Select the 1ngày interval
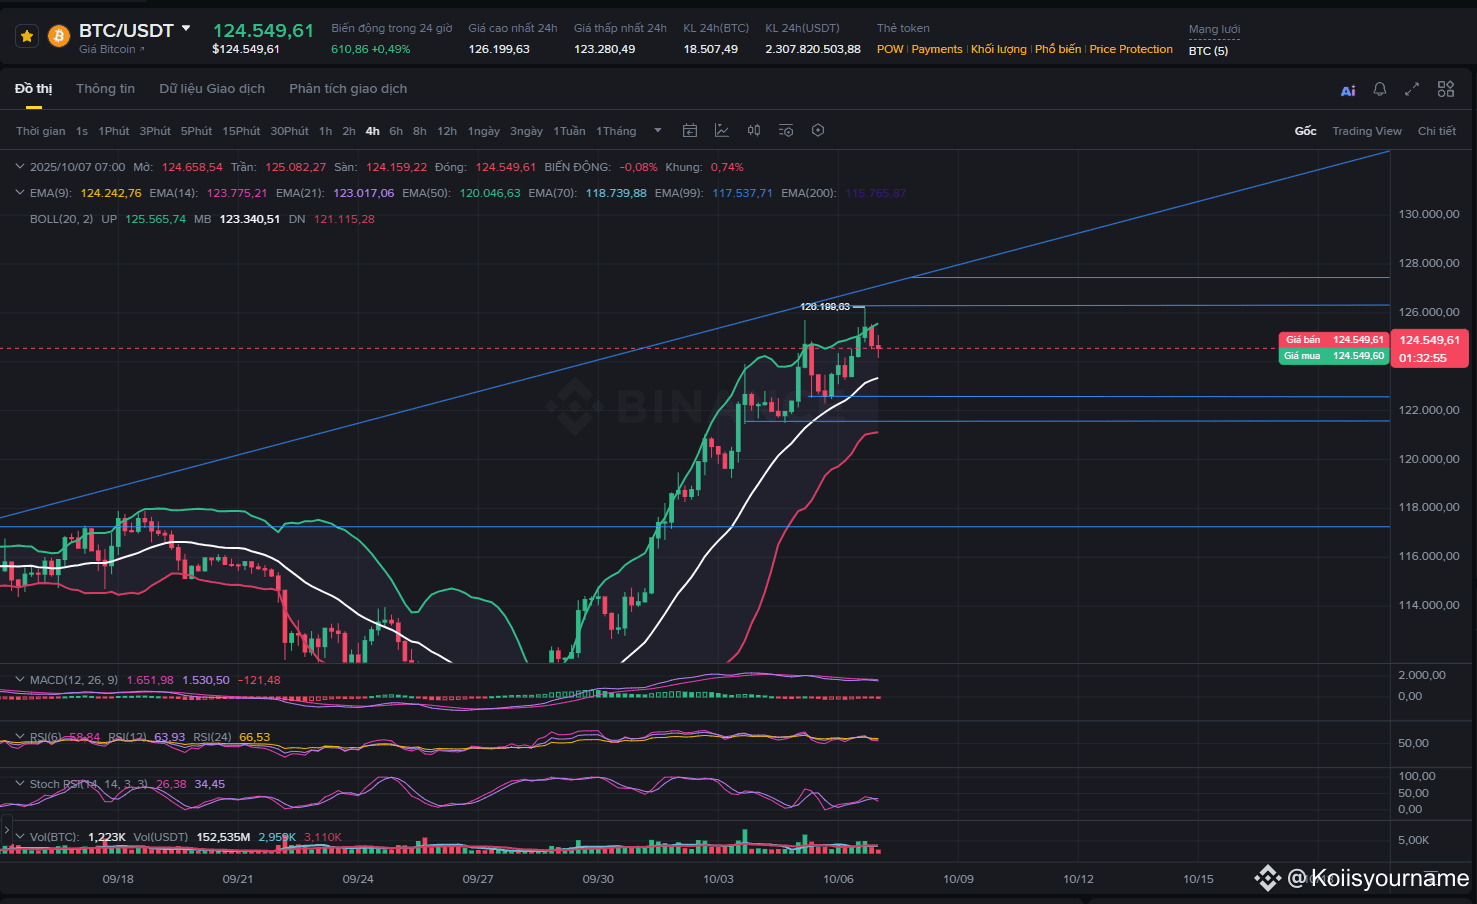 [x=484, y=131]
